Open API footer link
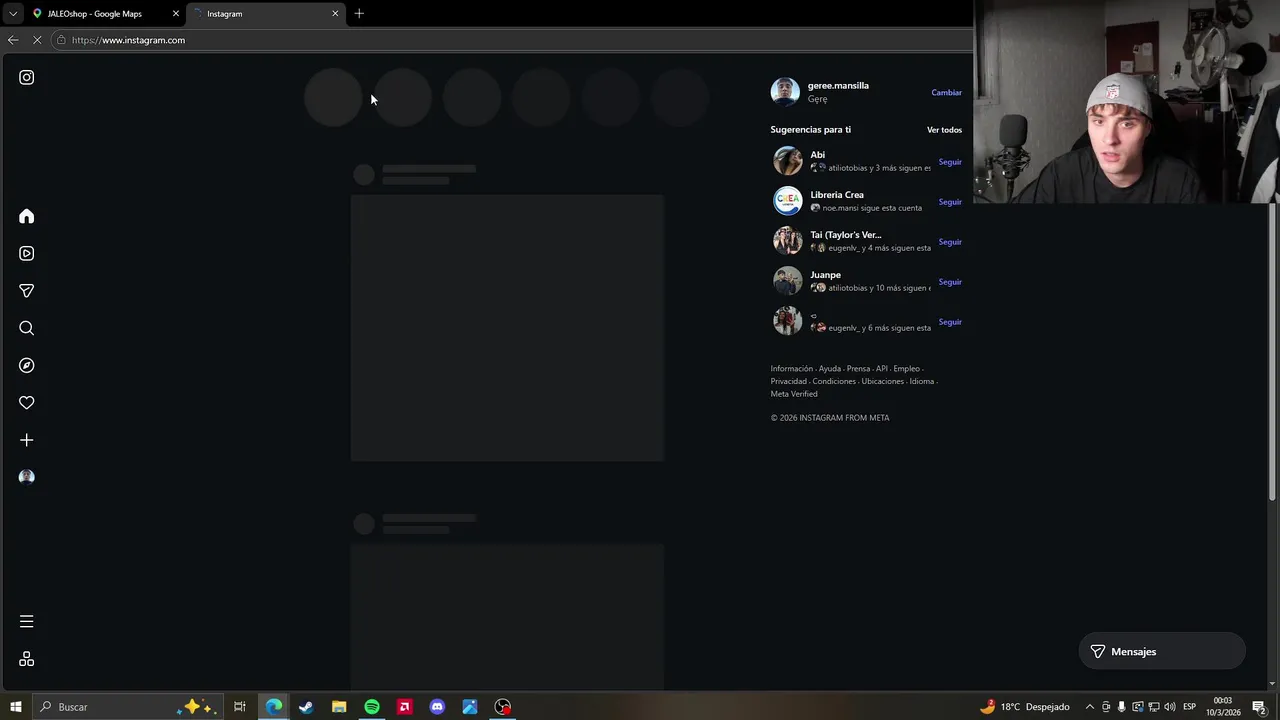The height and width of the screenshot is (720, 1280). click(882, 369)
